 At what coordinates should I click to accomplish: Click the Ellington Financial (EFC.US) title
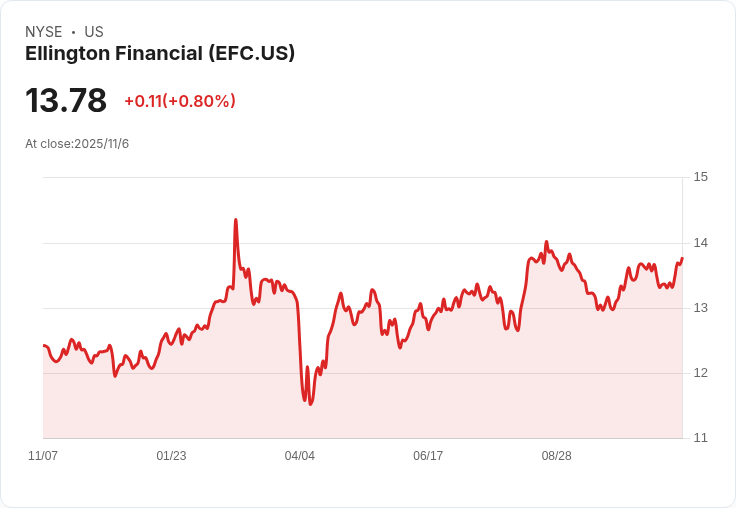click(x=160, y=54)
